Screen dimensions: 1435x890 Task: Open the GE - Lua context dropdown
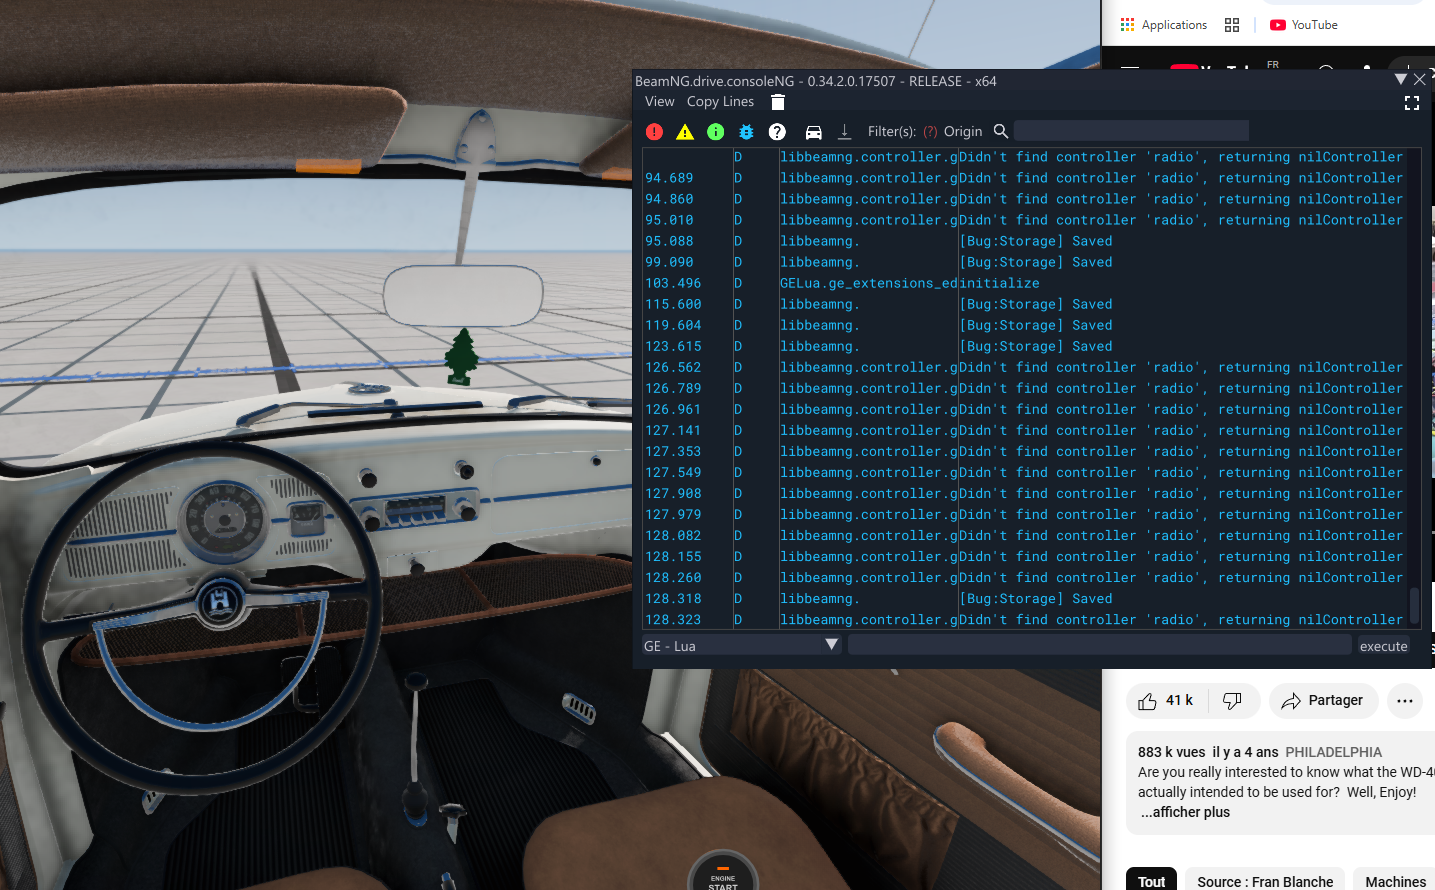(x=741, y=645)
